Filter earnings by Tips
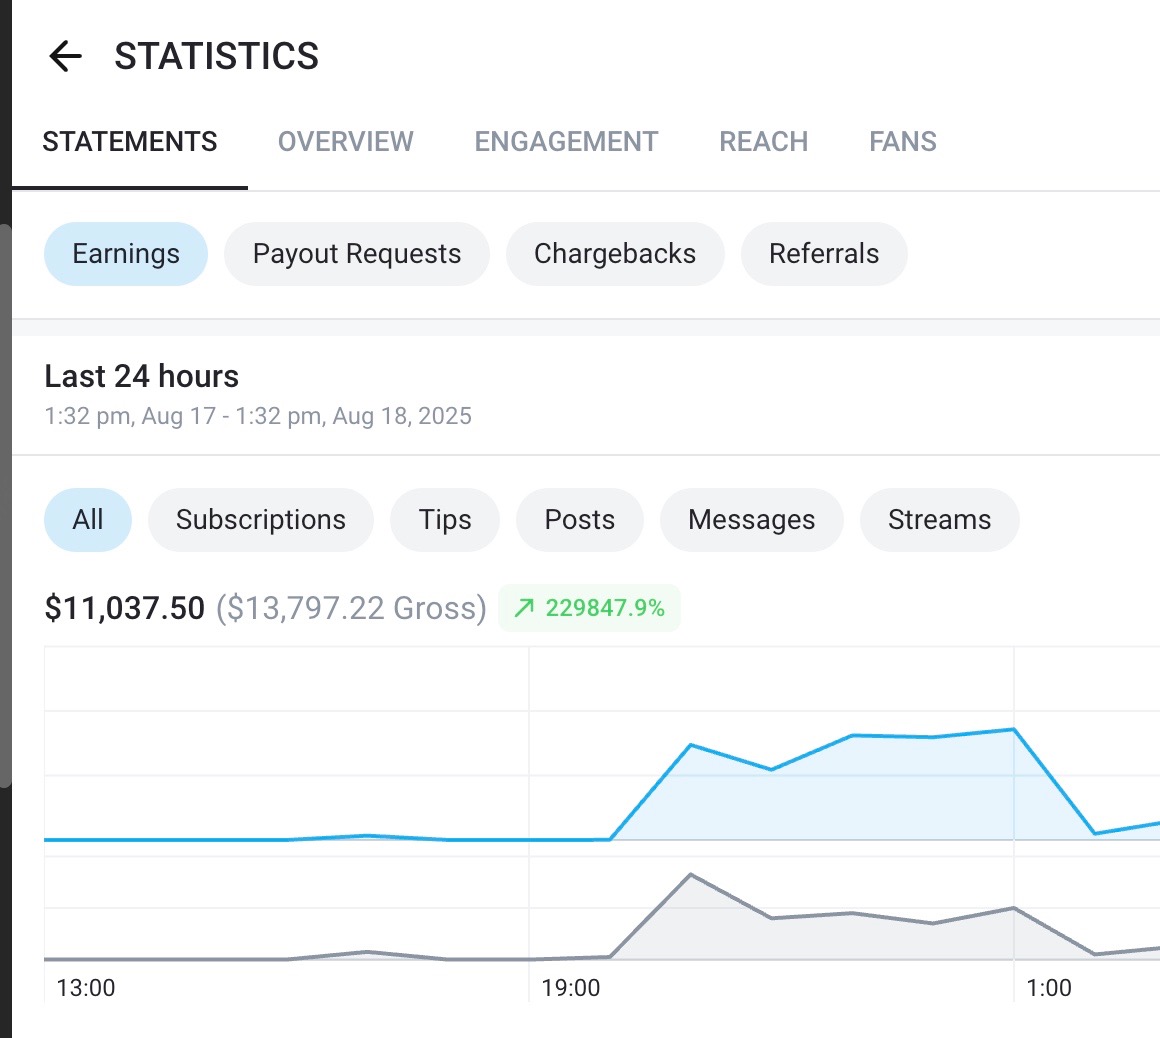Image resolution: width=1160 pixels, height=1038 pixels. pos(445,520)
